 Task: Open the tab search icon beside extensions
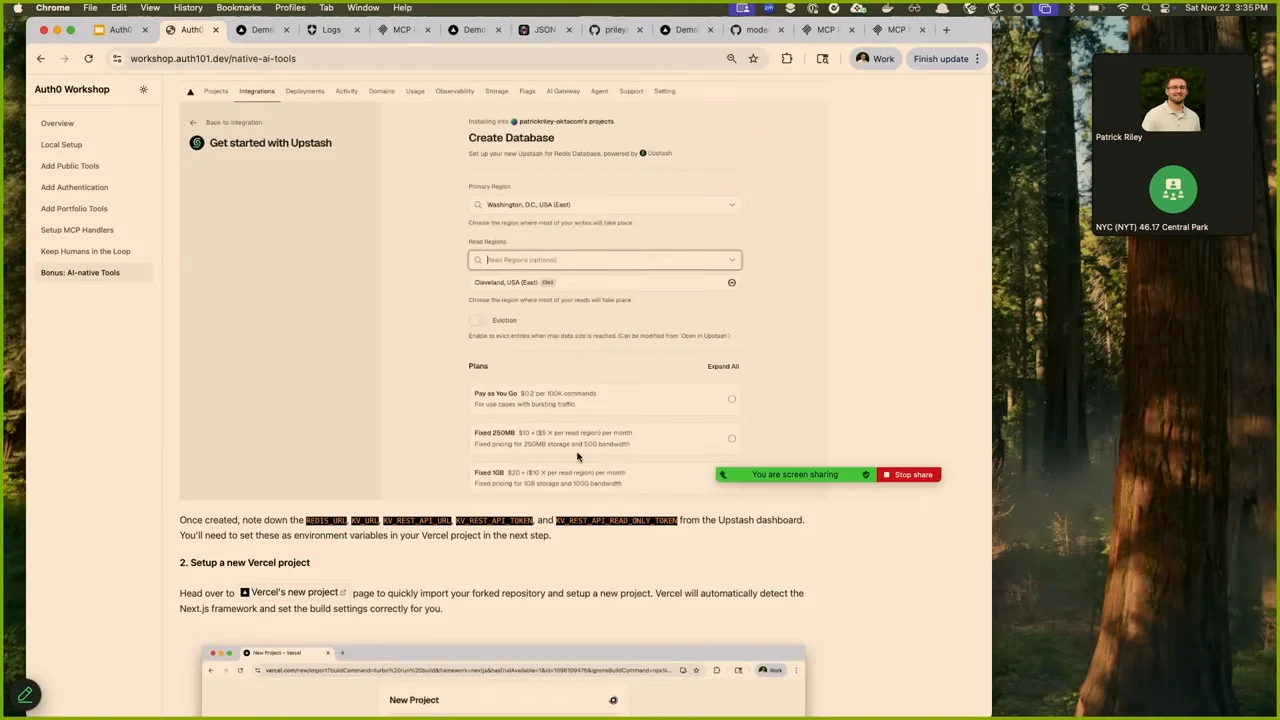823,59
